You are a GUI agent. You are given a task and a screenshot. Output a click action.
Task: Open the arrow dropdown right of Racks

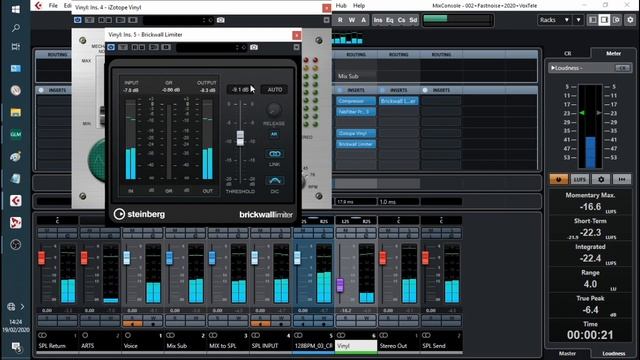tap(578, 20)
